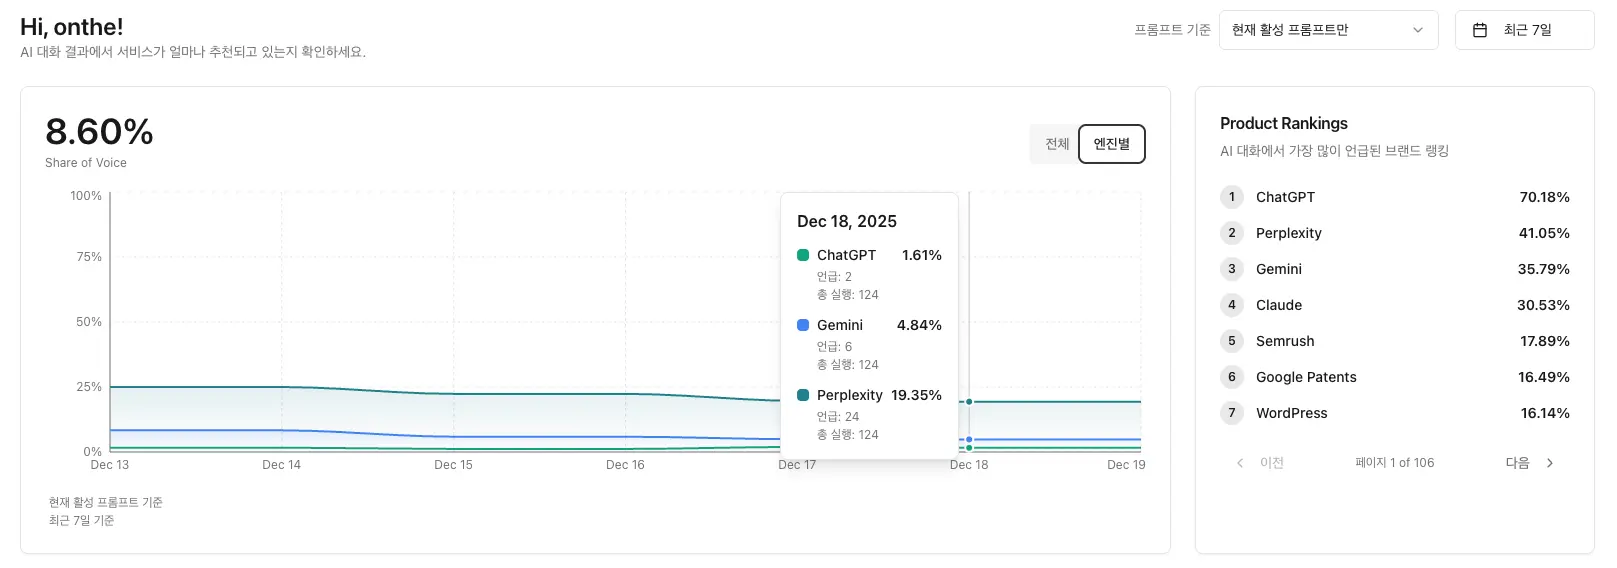Go to next rankings page via 다음
The width and height of the screenshot is (1617, 568).
[x=1518, y=463]
